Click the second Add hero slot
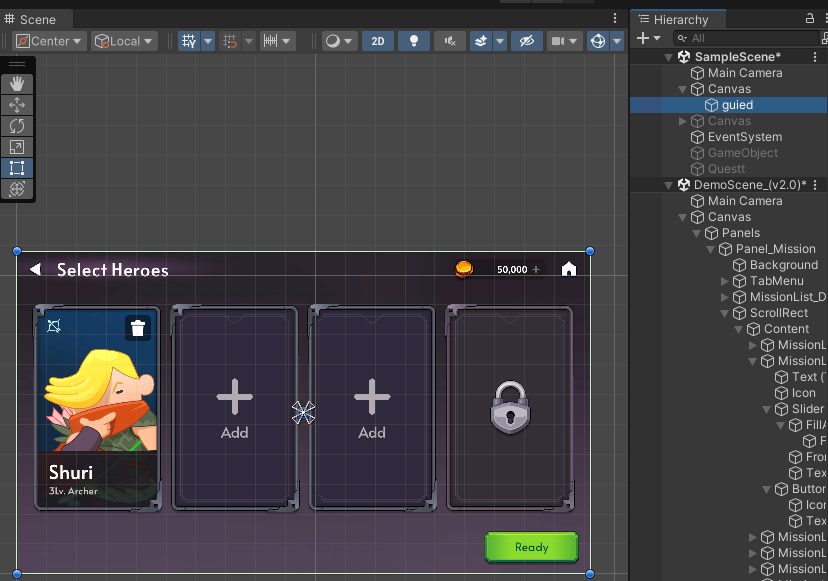Image resolution: width=828 pixels, height=581 pixels. (x=372, y=409)
